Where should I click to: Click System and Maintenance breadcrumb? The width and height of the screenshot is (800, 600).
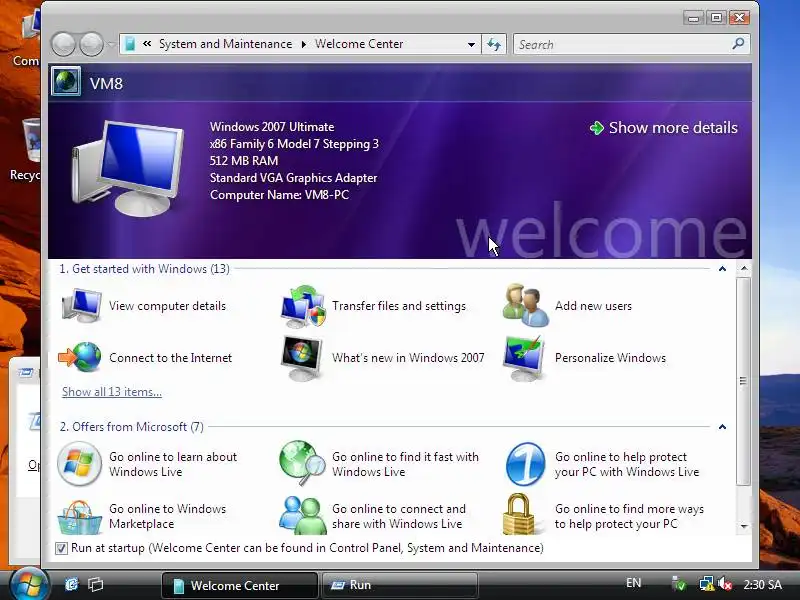click(x=226, y=44)
